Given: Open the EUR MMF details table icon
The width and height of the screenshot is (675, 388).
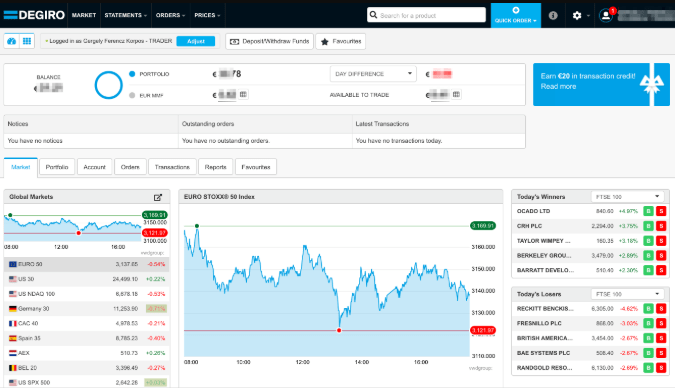Looking at the screenshot, I should click(x=243, y=94).
